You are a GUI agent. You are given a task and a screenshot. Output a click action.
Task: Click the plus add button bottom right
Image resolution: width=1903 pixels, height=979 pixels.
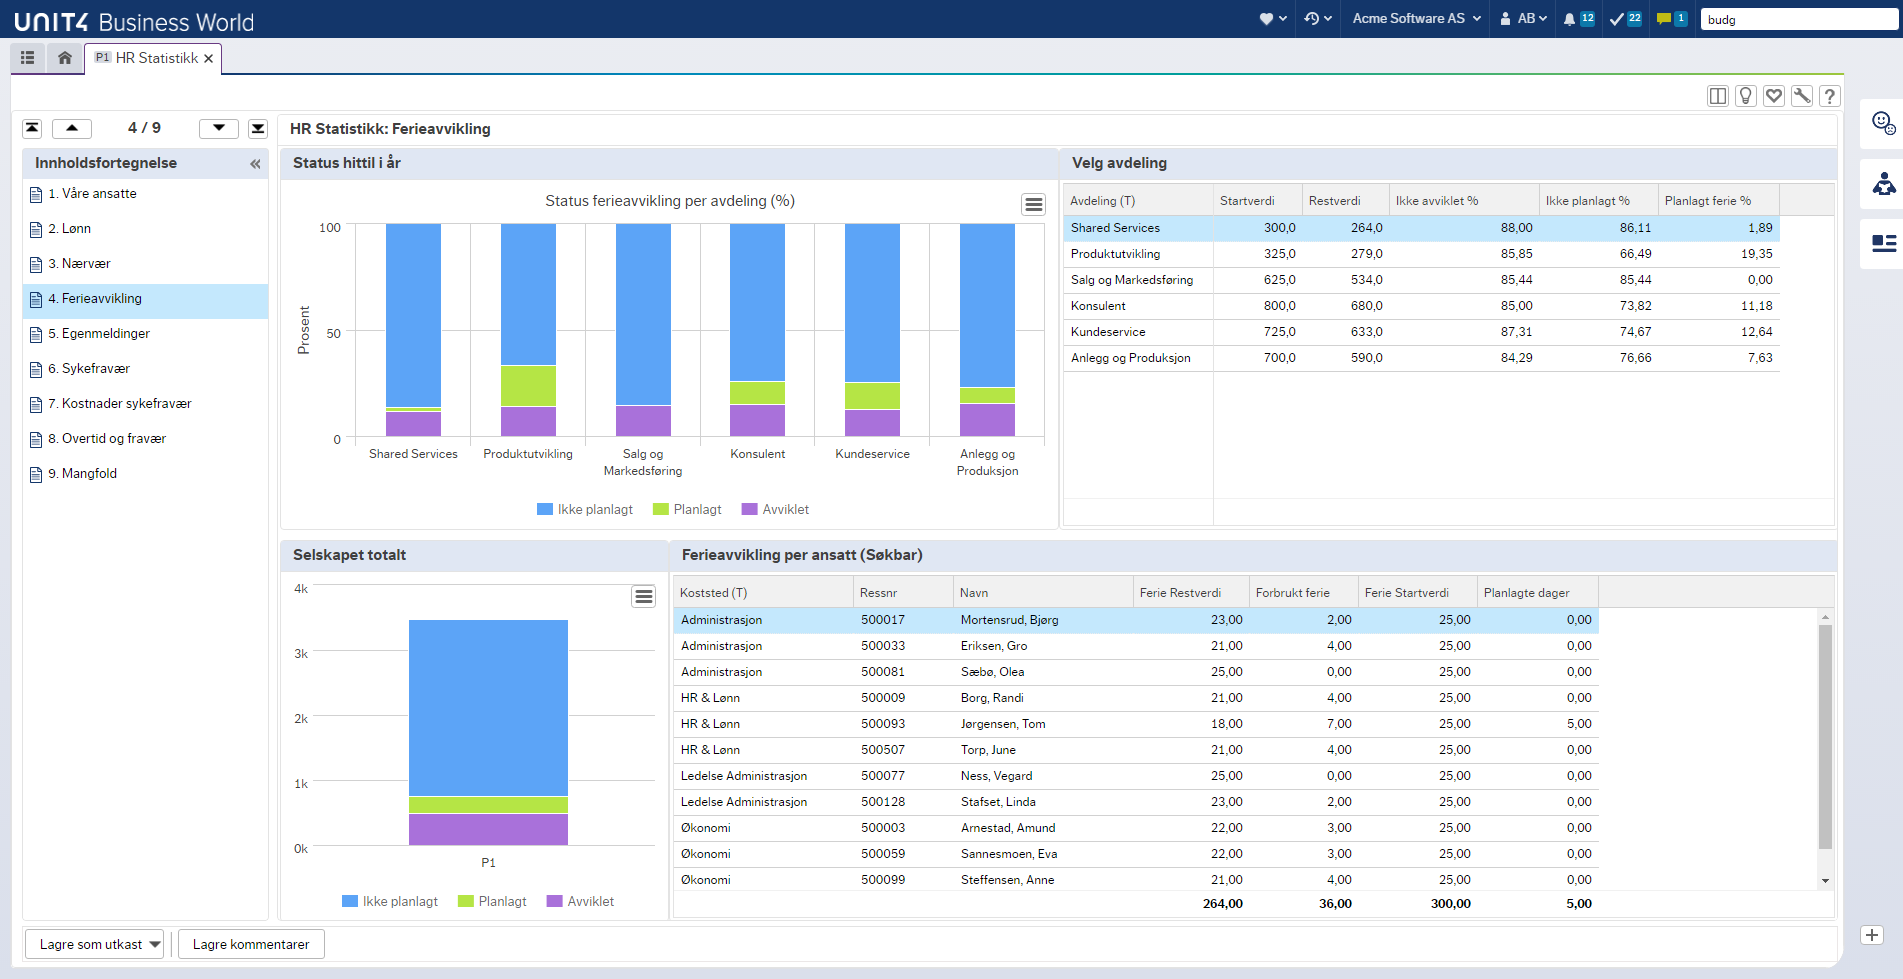(x=1872, y=935)
